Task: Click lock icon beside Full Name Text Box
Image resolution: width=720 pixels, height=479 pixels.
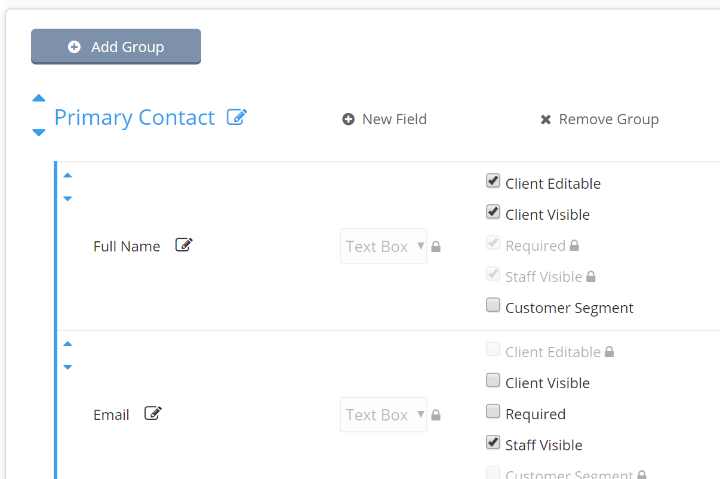Action: (436, 247)
